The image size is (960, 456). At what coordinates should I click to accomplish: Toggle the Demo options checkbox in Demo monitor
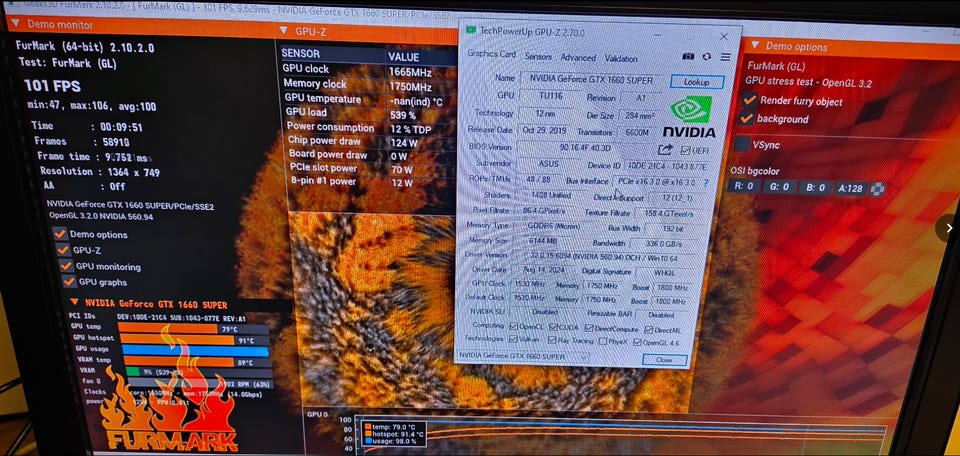59,234
